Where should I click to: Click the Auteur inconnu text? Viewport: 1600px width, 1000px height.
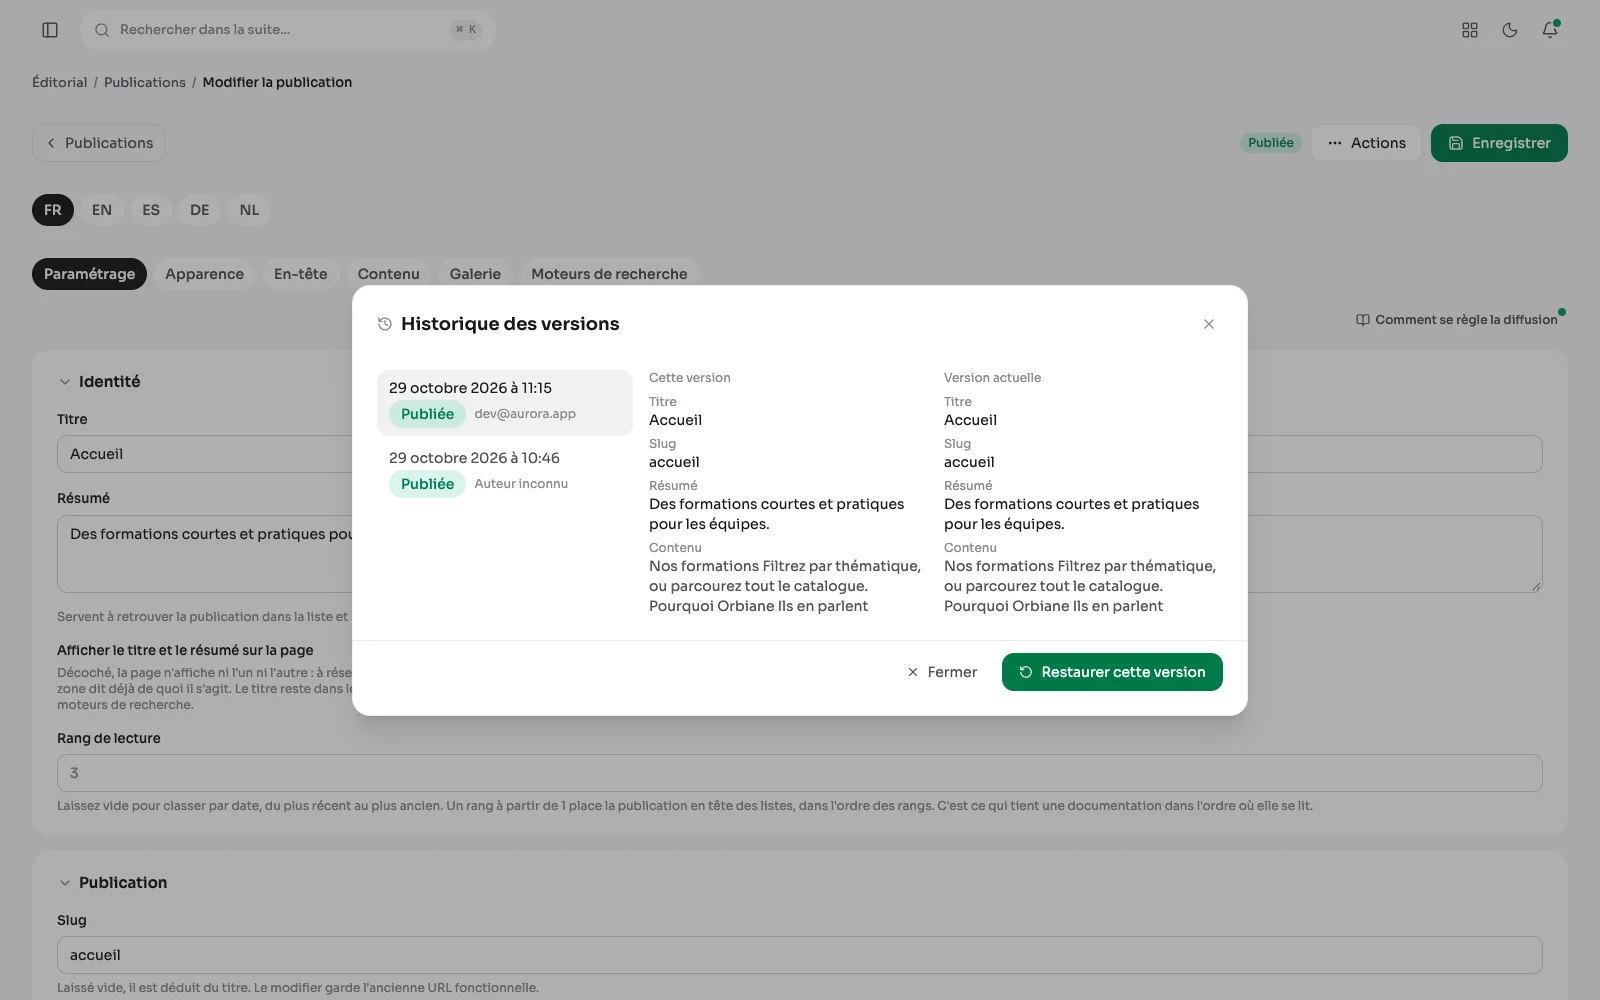click(x=521, y=484)
